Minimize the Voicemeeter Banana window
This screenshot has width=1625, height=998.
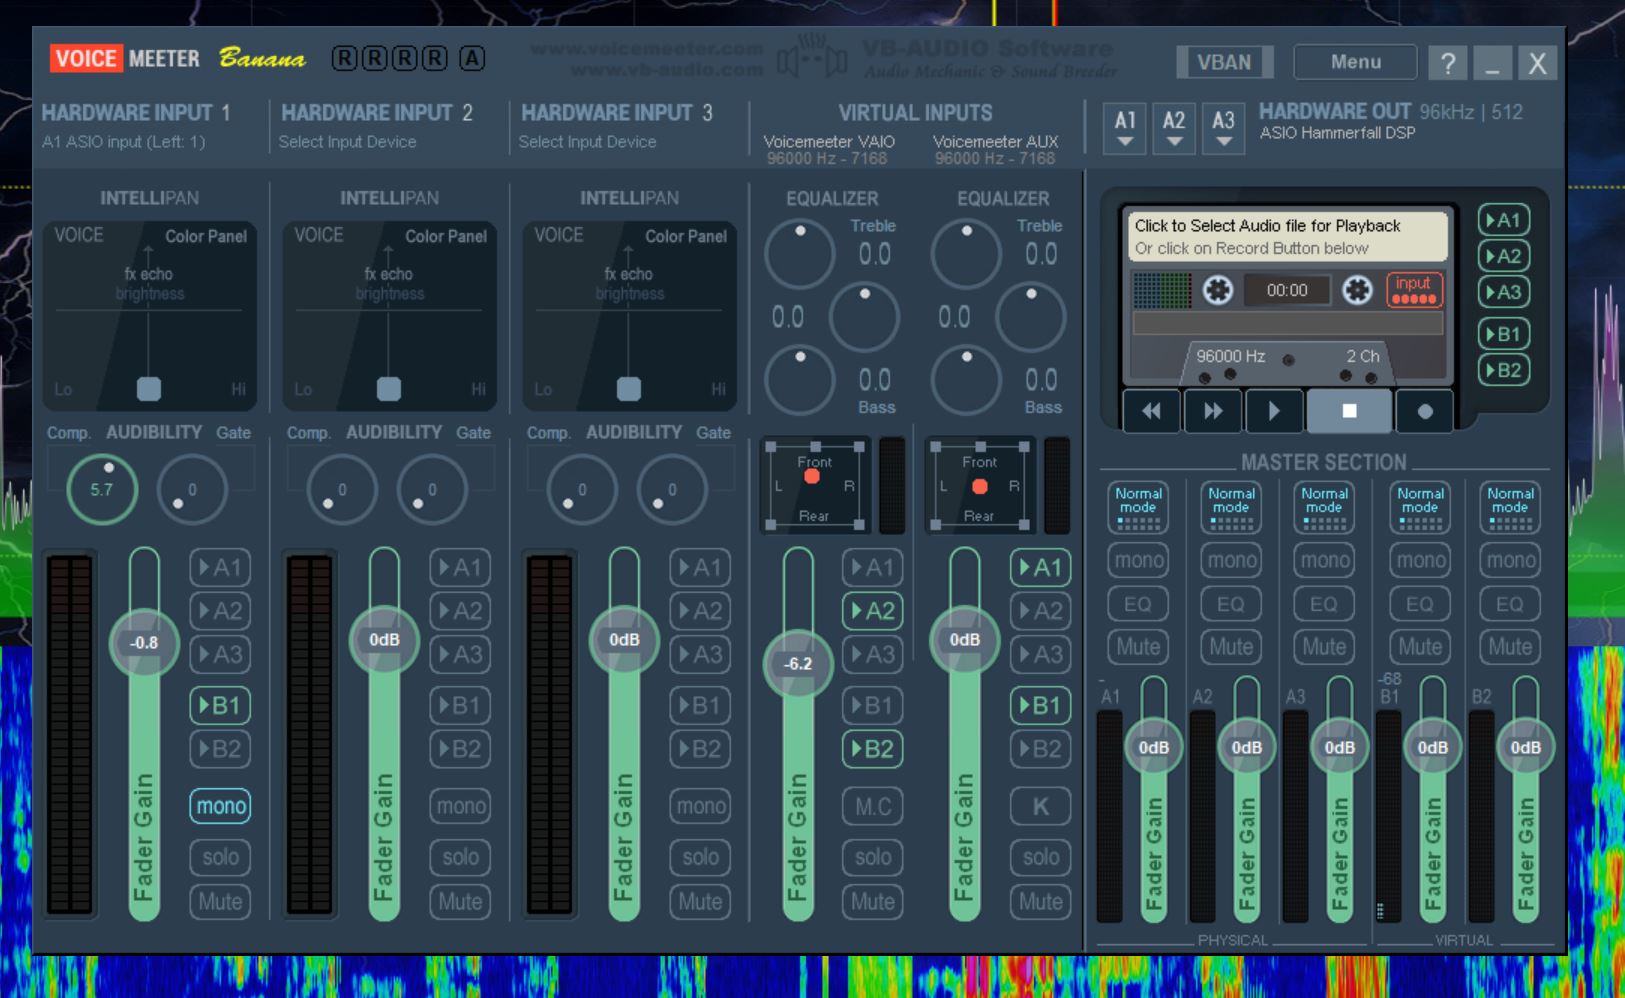pyautogui.click(x=1492, y=63)
